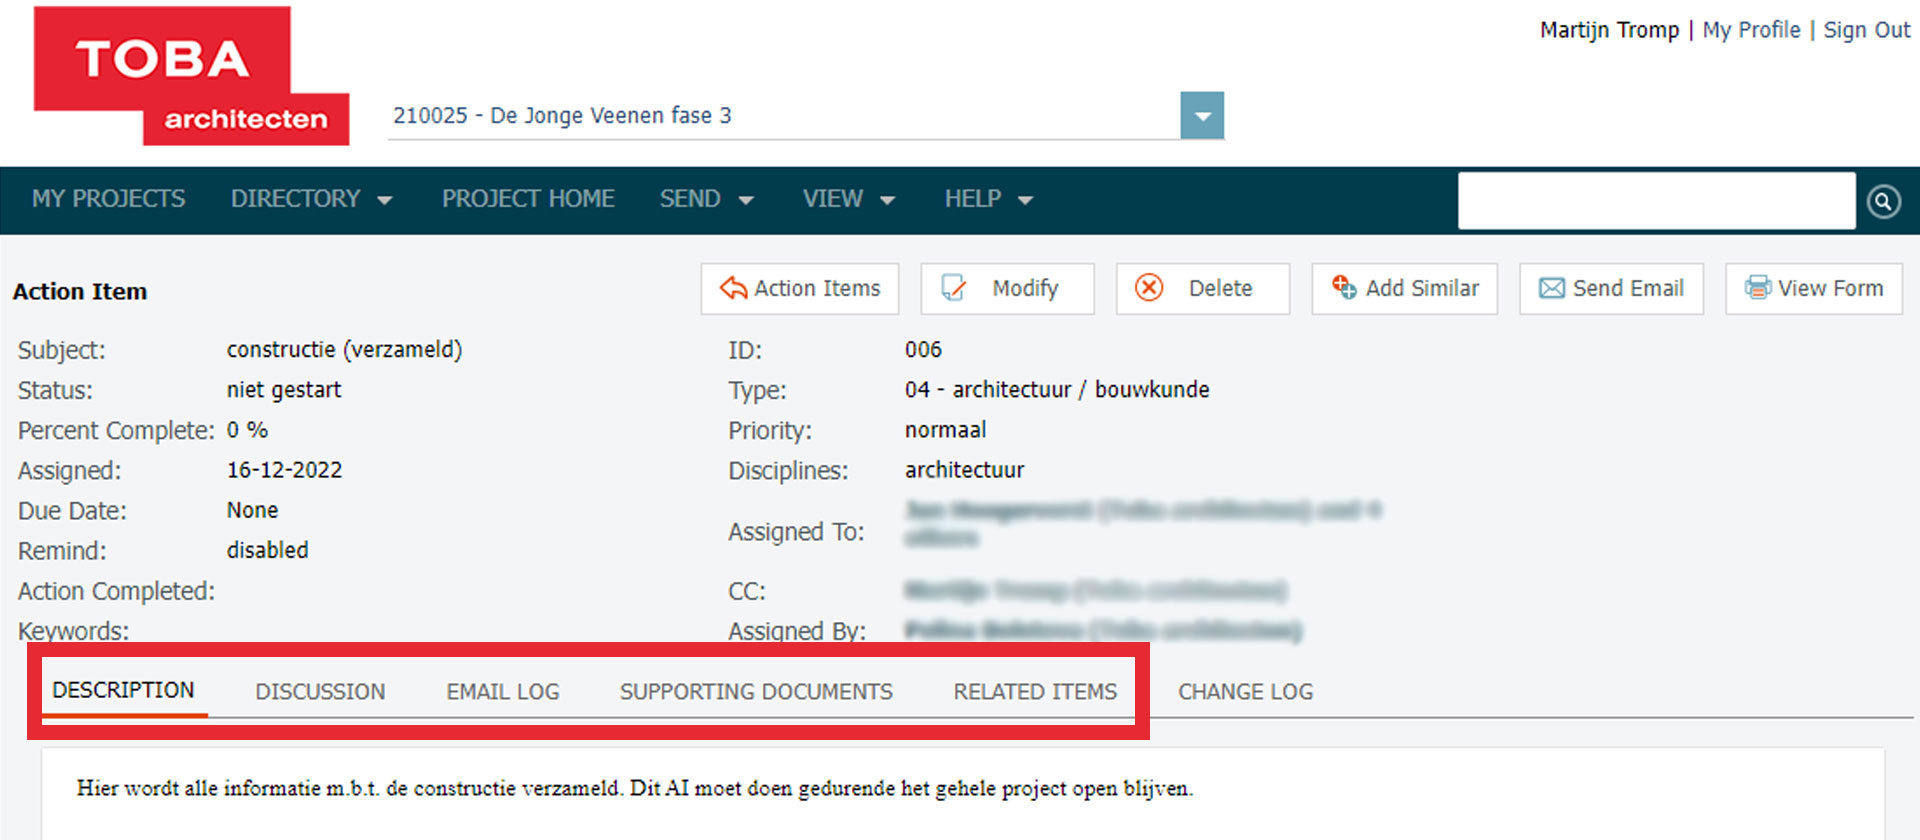
Task: Click inside the search input field
Action: tap(1656, 201)
